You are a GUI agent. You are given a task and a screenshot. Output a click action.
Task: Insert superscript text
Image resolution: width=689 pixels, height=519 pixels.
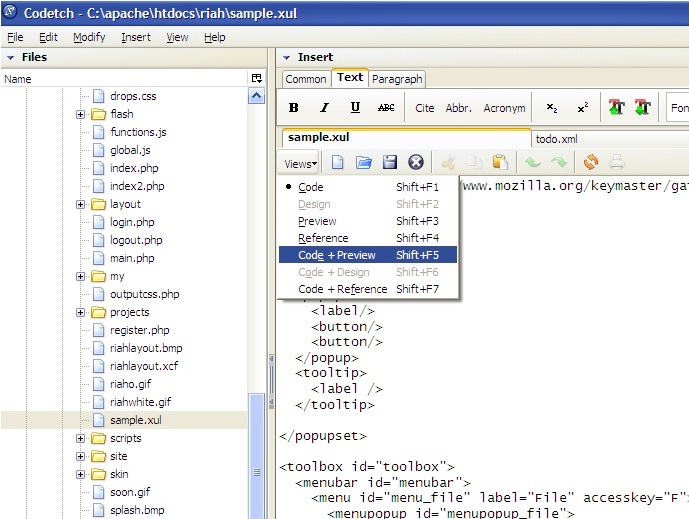(582, 108)
